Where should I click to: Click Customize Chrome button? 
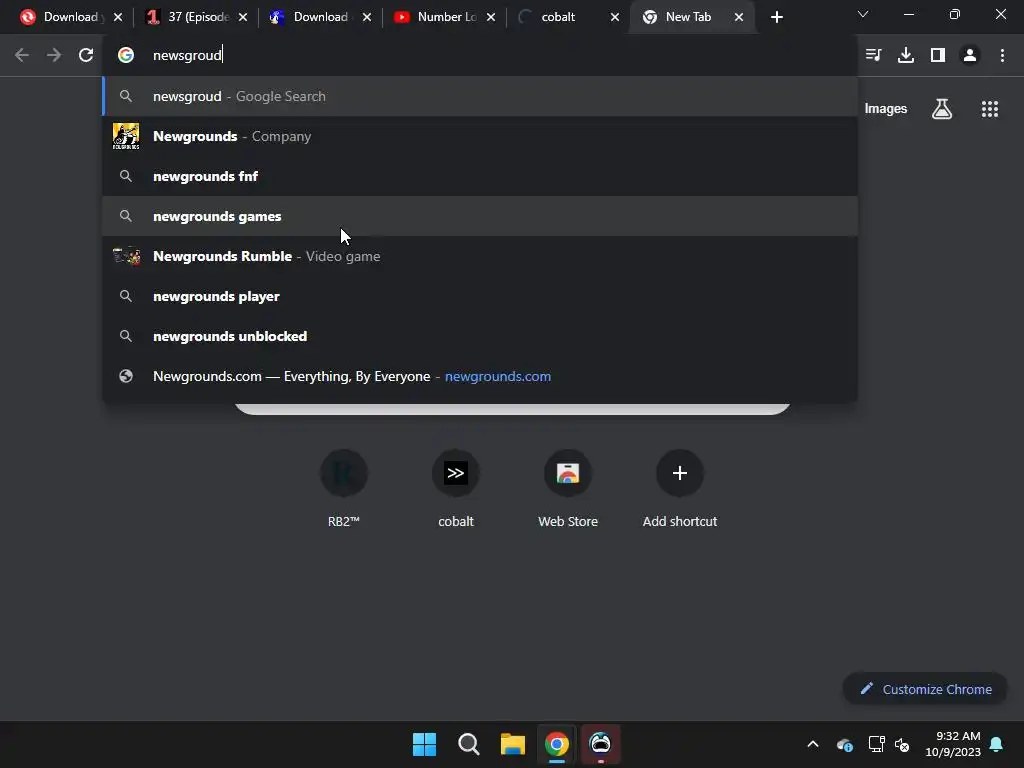point(925,689)
